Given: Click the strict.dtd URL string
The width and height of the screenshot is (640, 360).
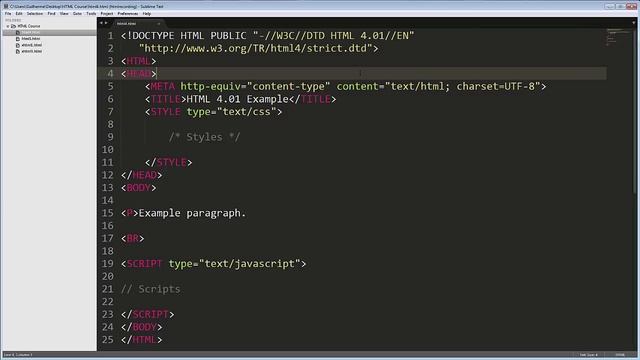Looking at the screenshot, I should click(256, 49).
